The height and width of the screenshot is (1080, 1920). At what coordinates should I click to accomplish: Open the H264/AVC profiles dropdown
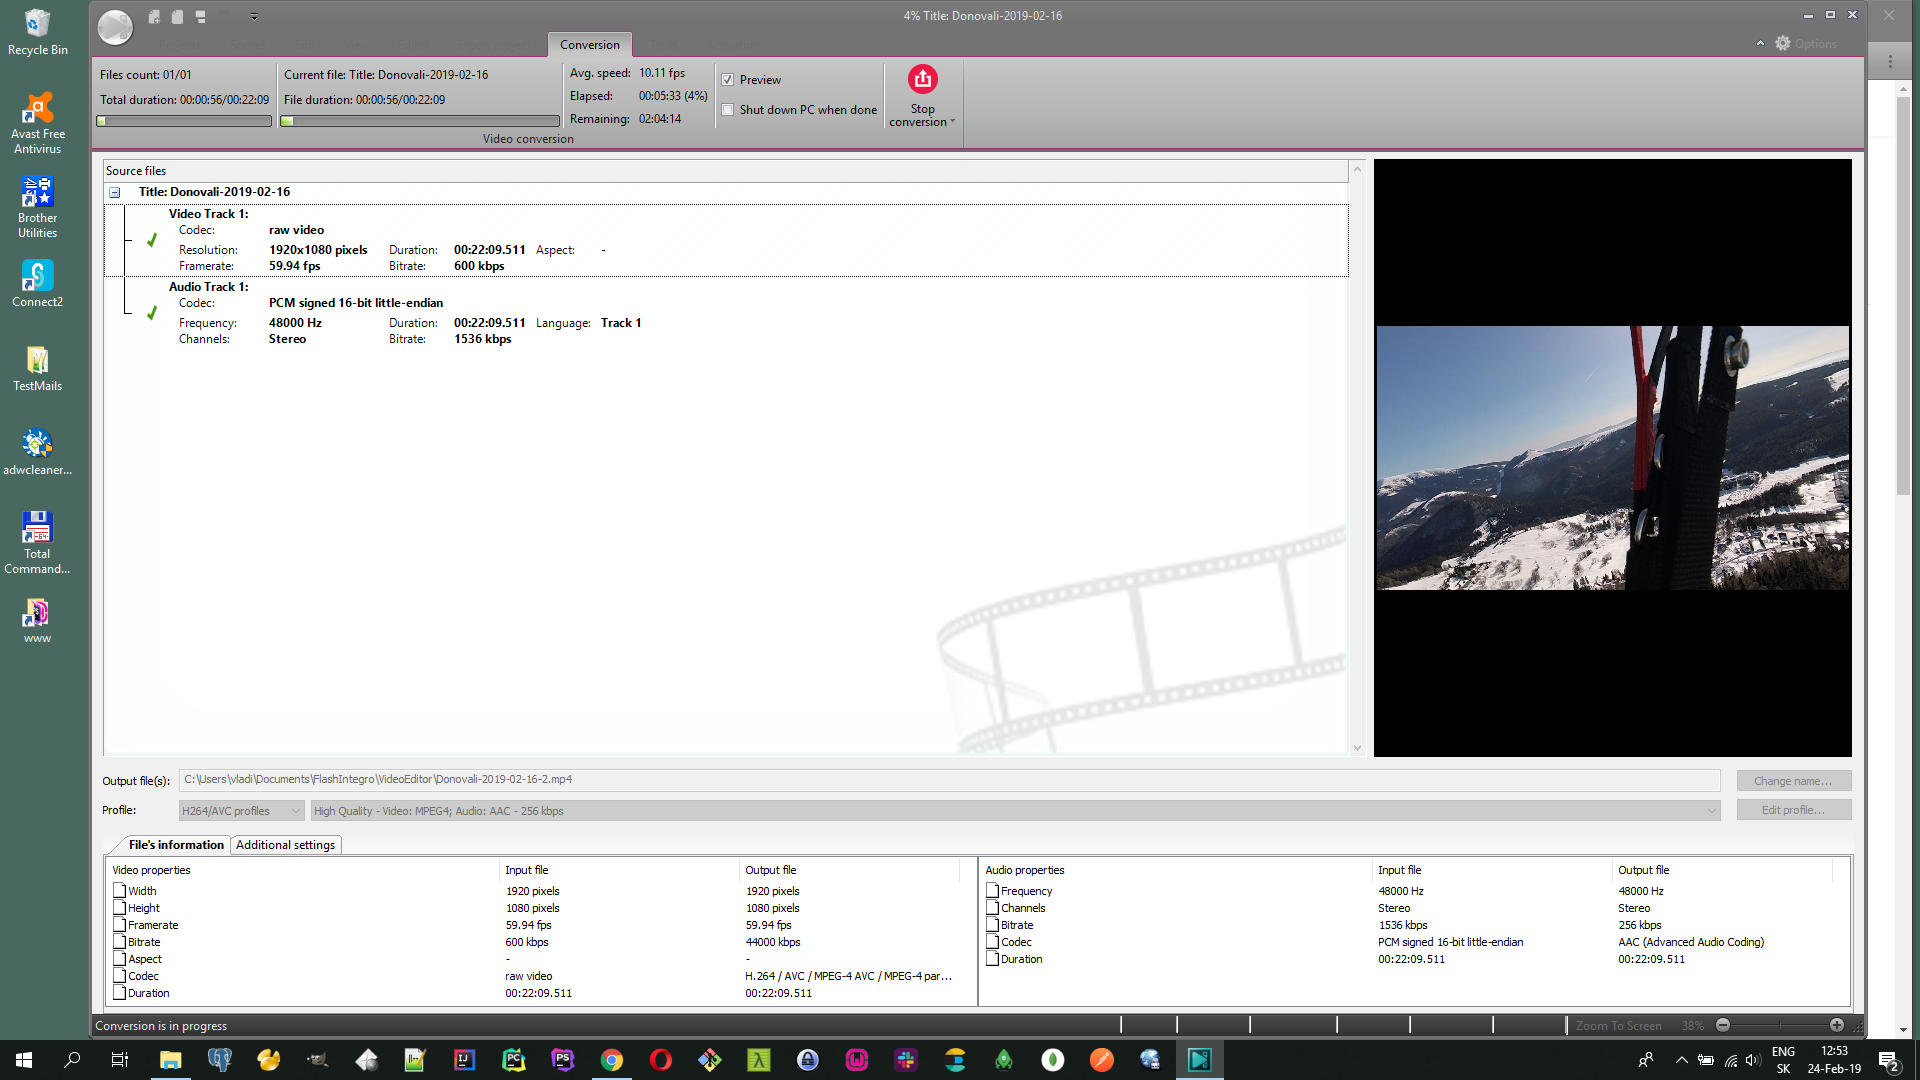pyautogui.click(x=241, y=811)
